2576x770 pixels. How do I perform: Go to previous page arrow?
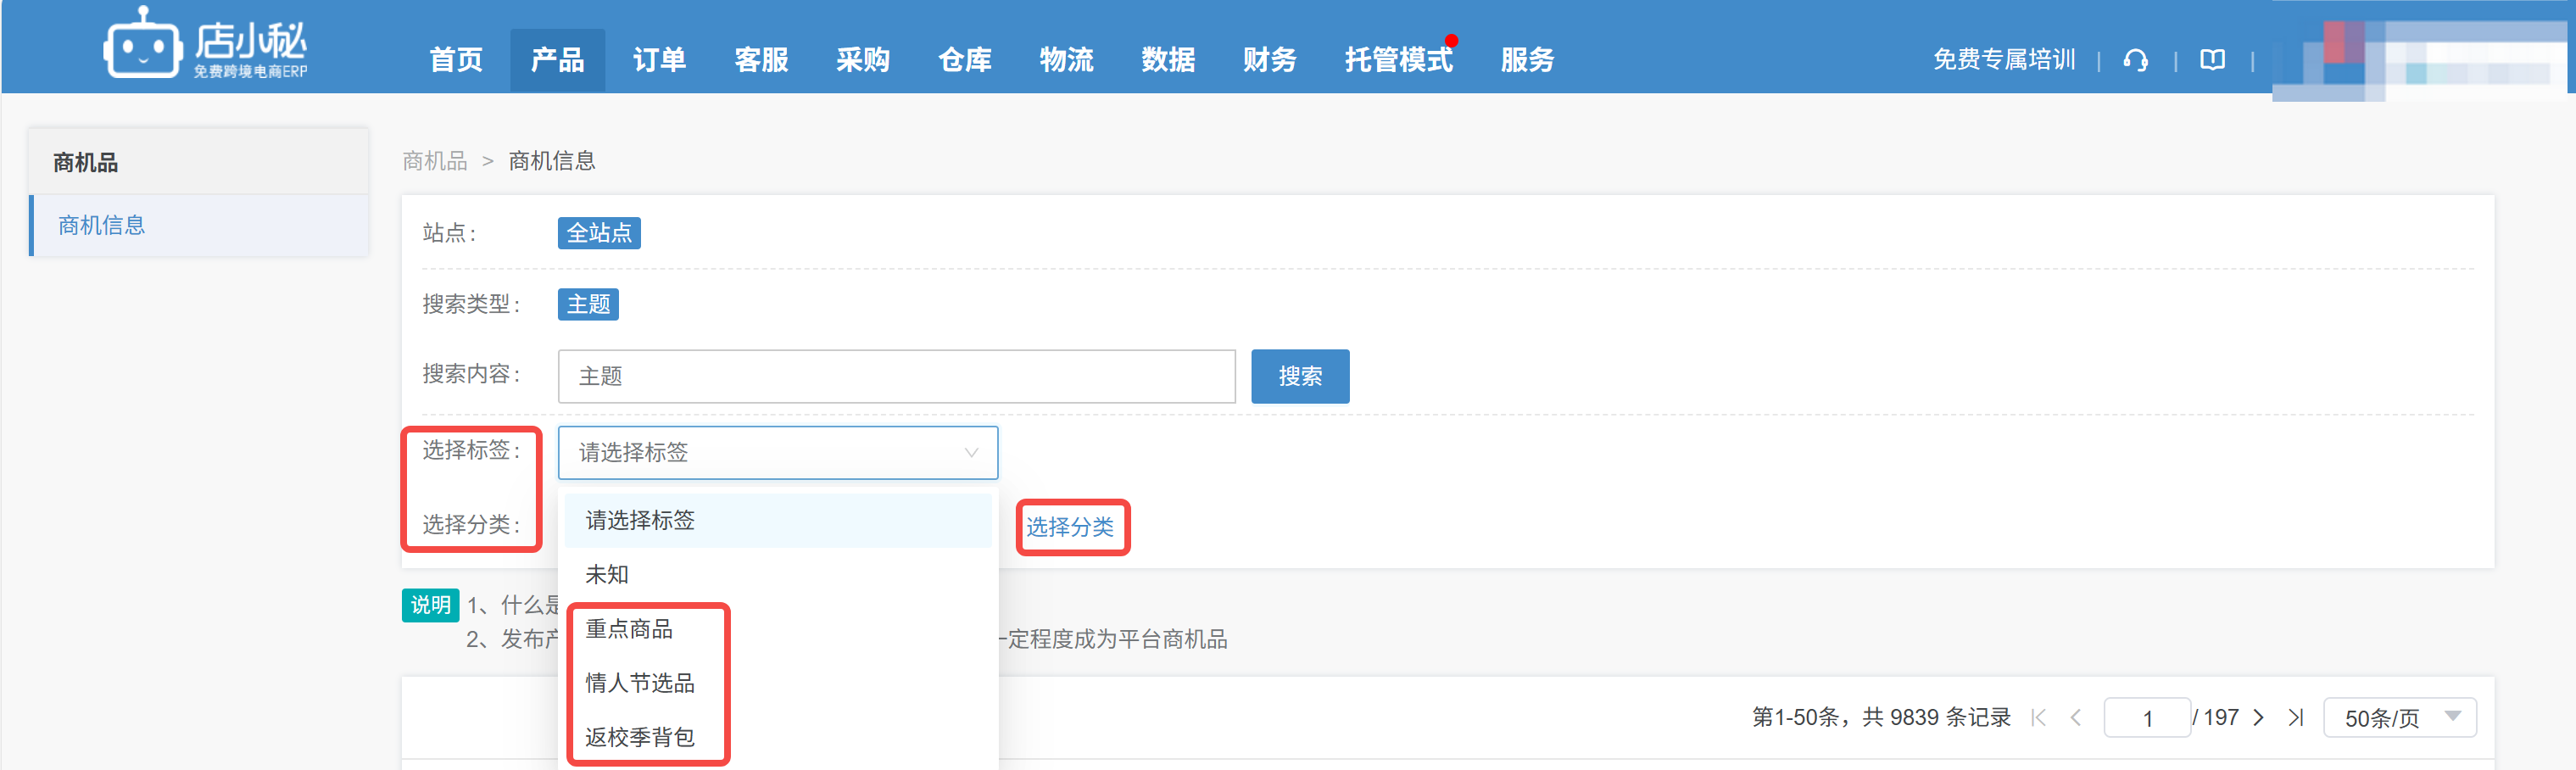(x=2076, y=717)
